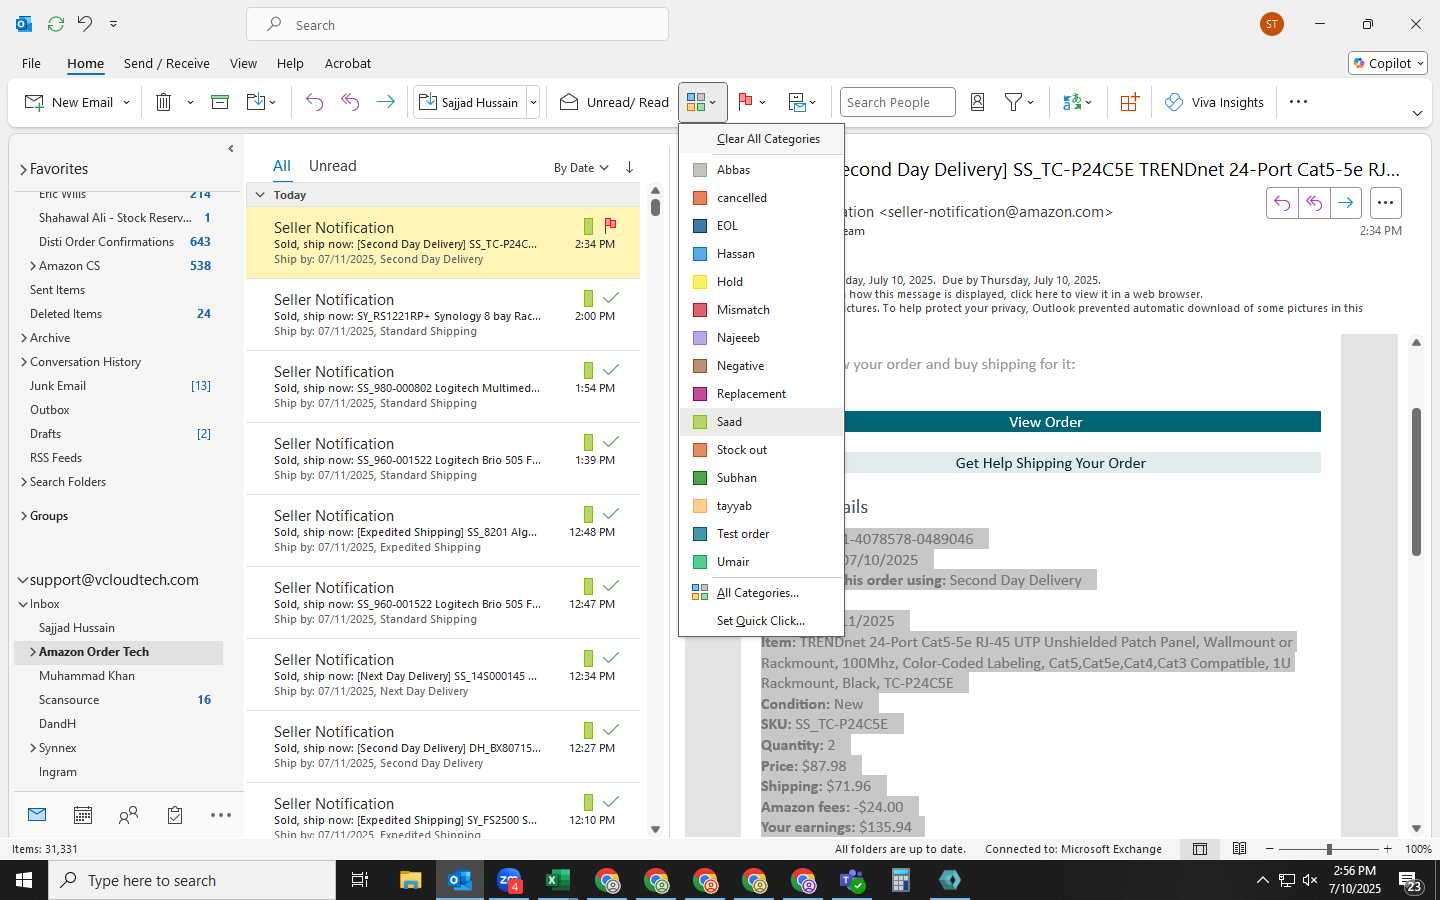Screen dimensions: 1440x900
Task: Expand the ribbon display options chevron
Action: coord(1417,113)
